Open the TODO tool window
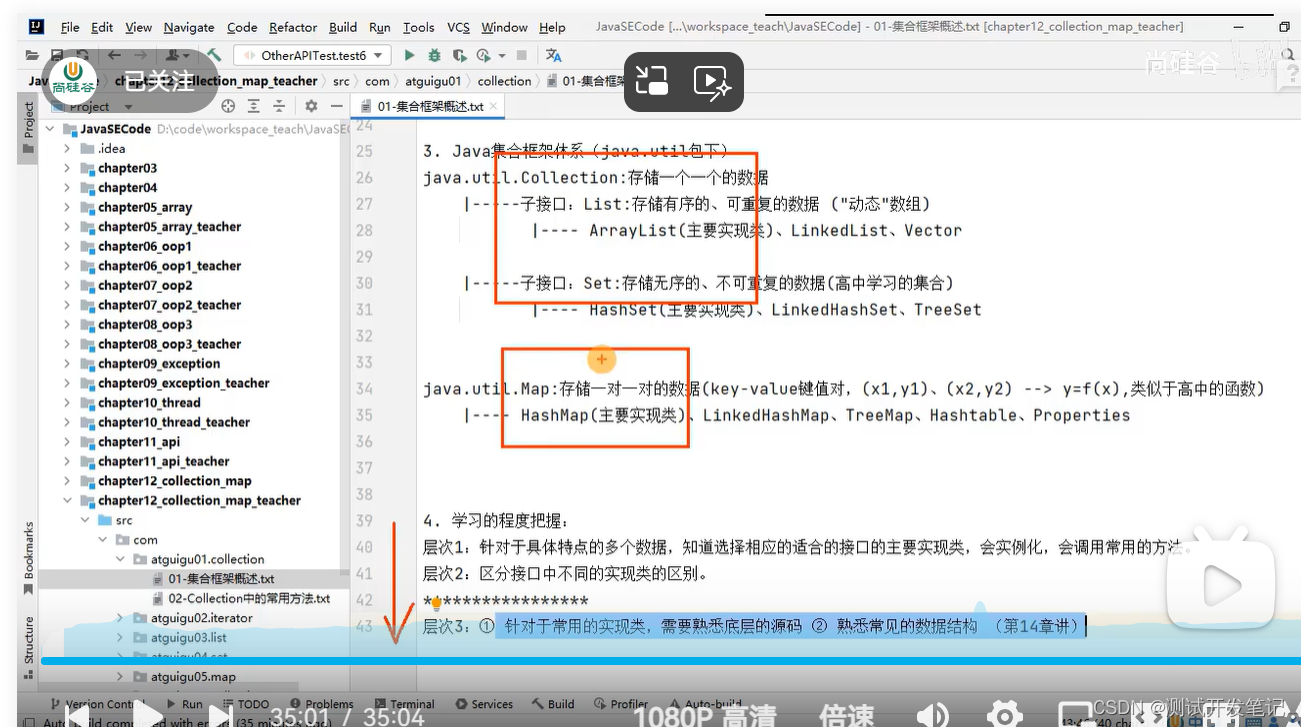This screenshot has height=727, width=1301. pos(244,704)
